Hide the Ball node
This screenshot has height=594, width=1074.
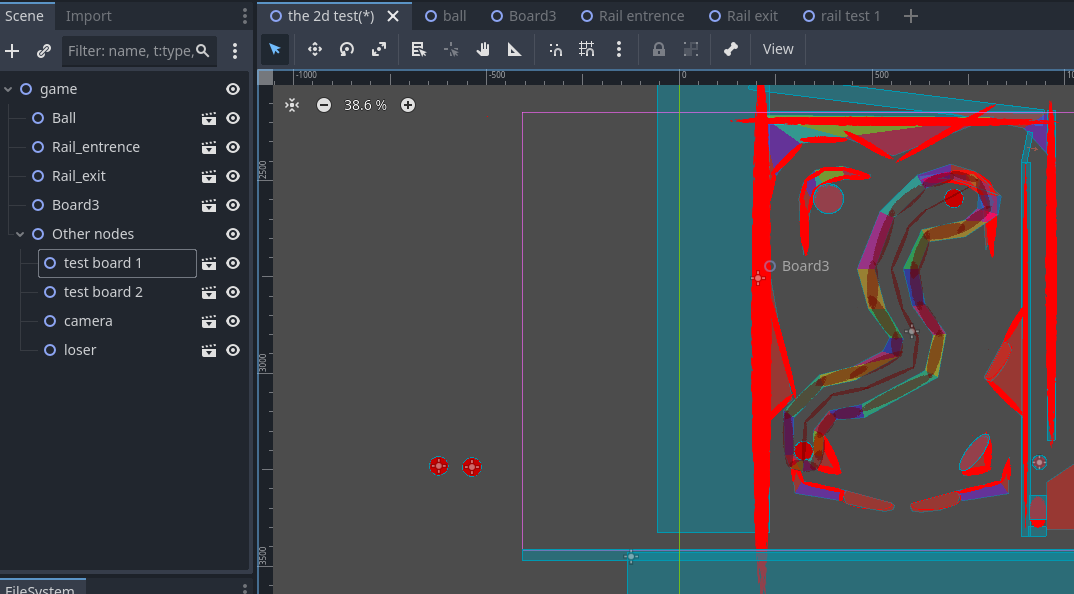233,118
